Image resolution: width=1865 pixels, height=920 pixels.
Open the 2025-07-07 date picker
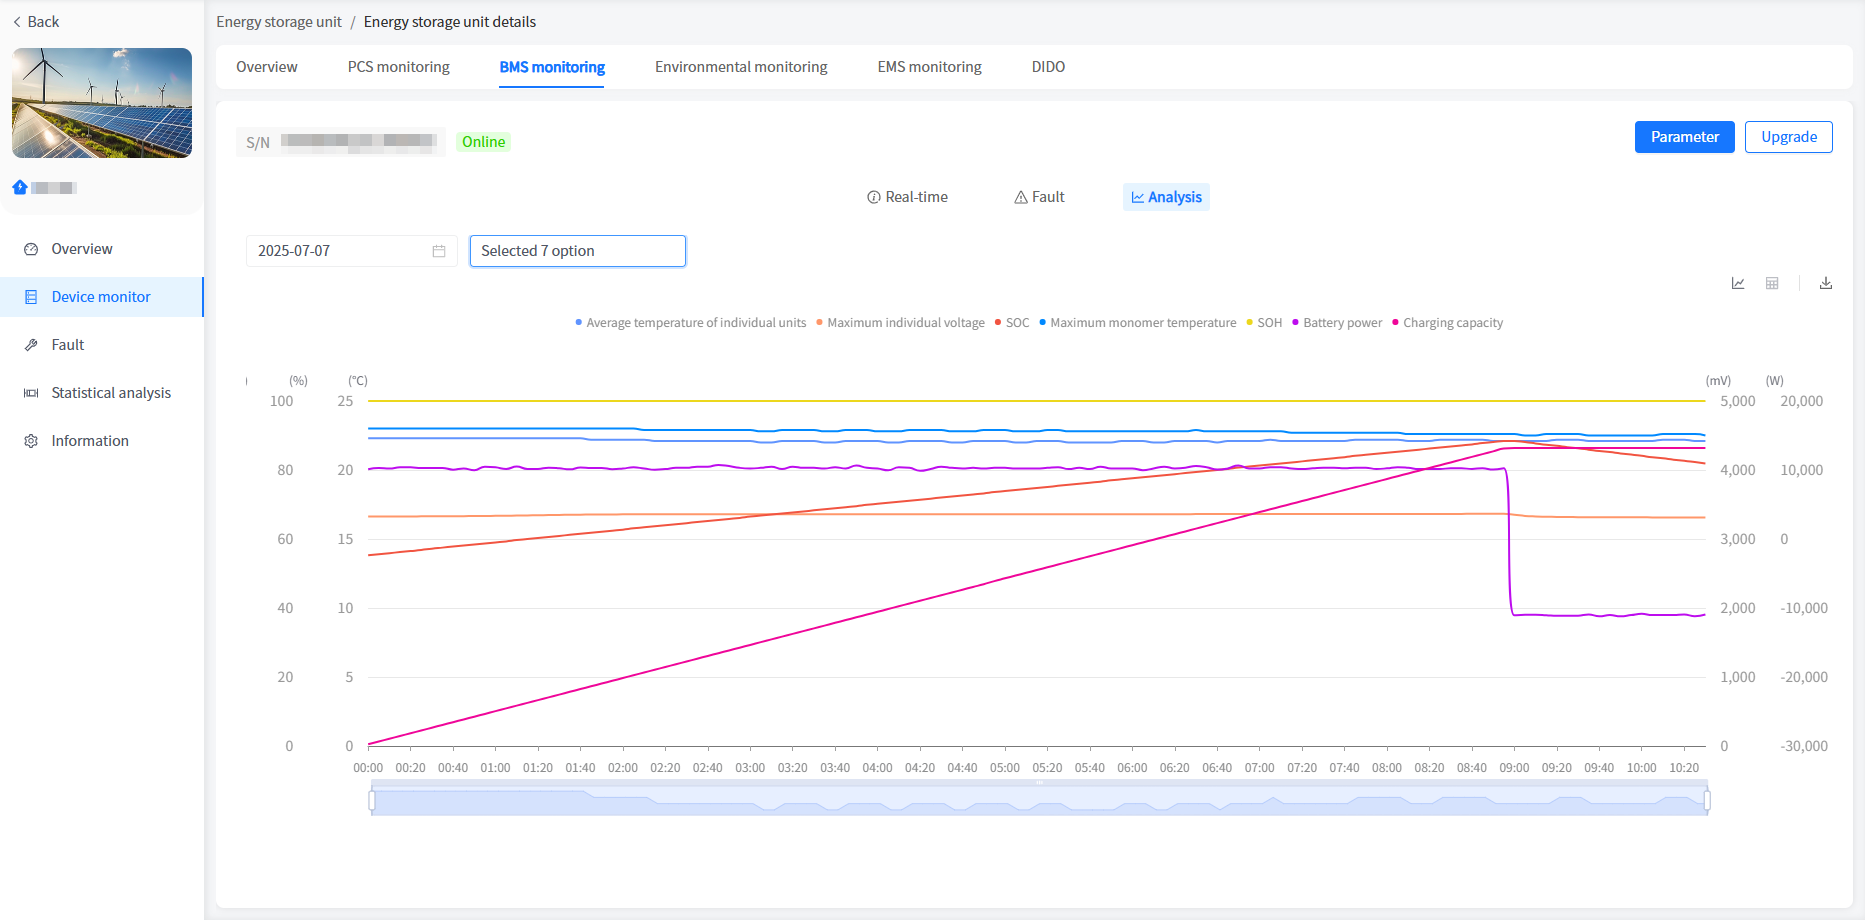[340, 251]
